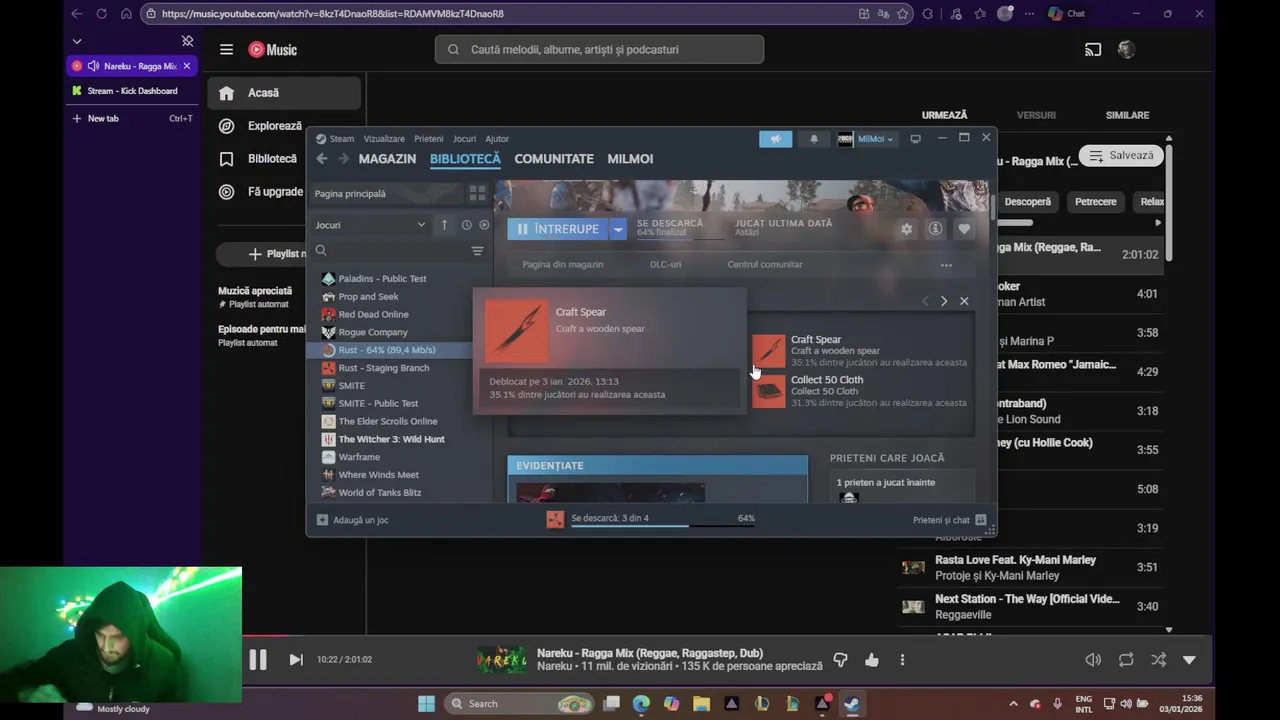Select The Witcher 3: Wild Hunt in library

coord(391,439)
